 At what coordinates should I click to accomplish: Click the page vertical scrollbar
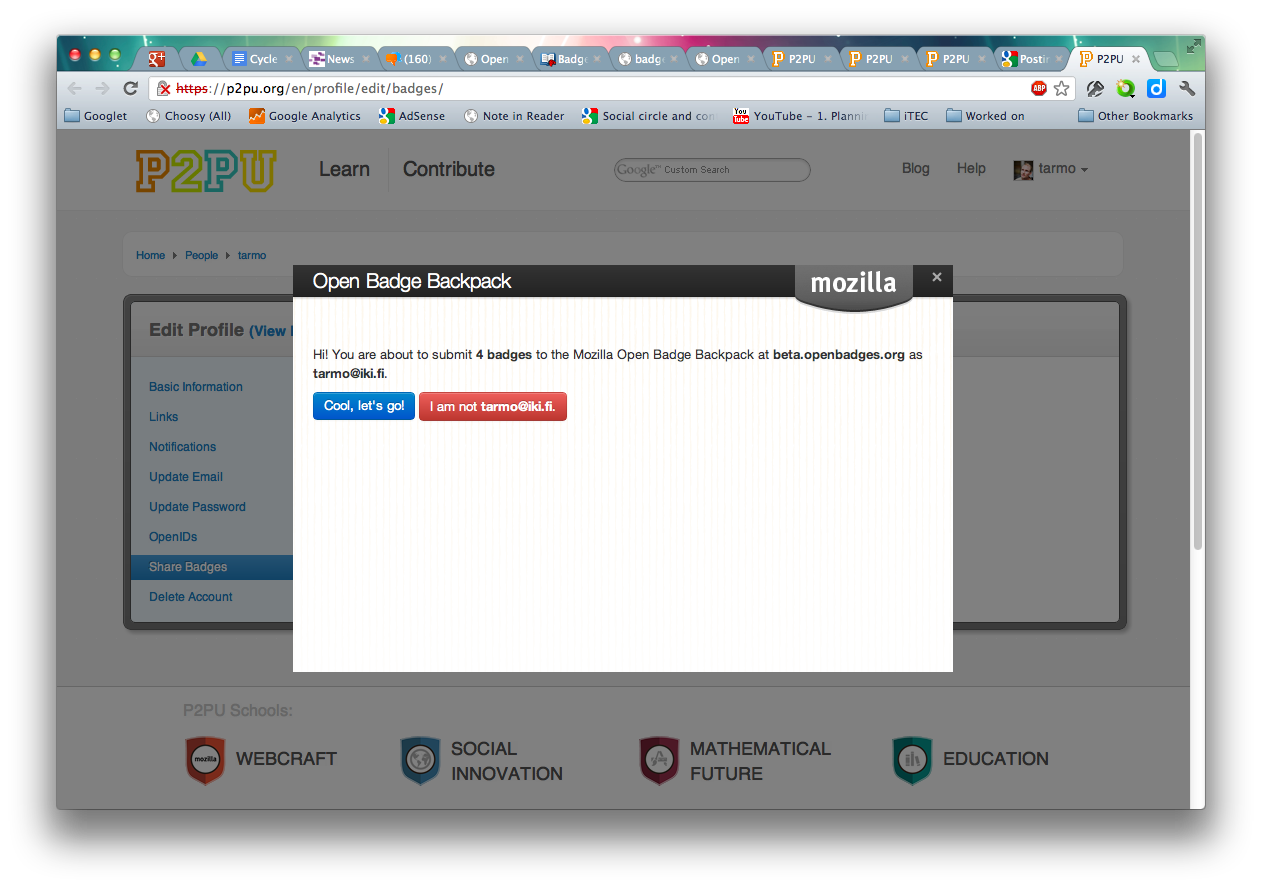click(x=1198, y=340)
